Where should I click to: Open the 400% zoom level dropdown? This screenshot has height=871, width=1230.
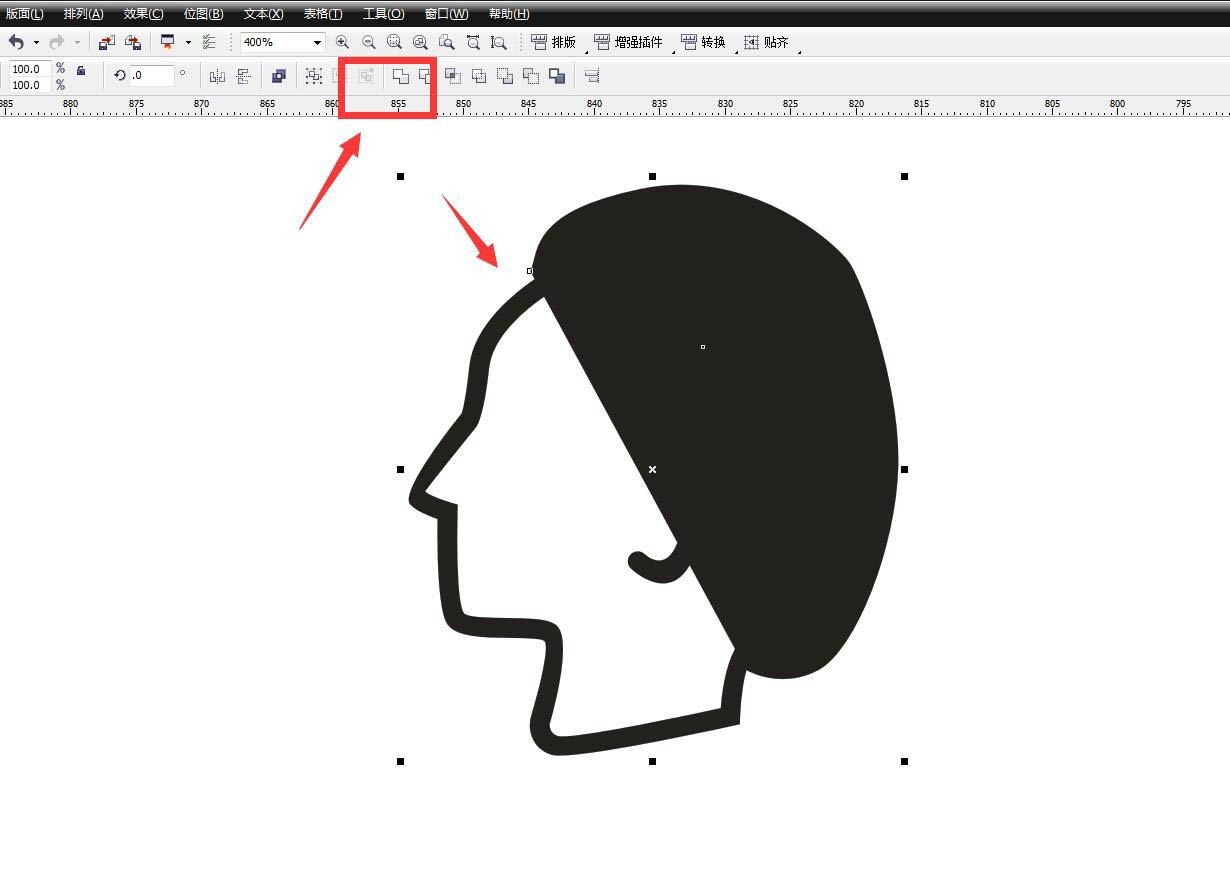click(317, 42)
